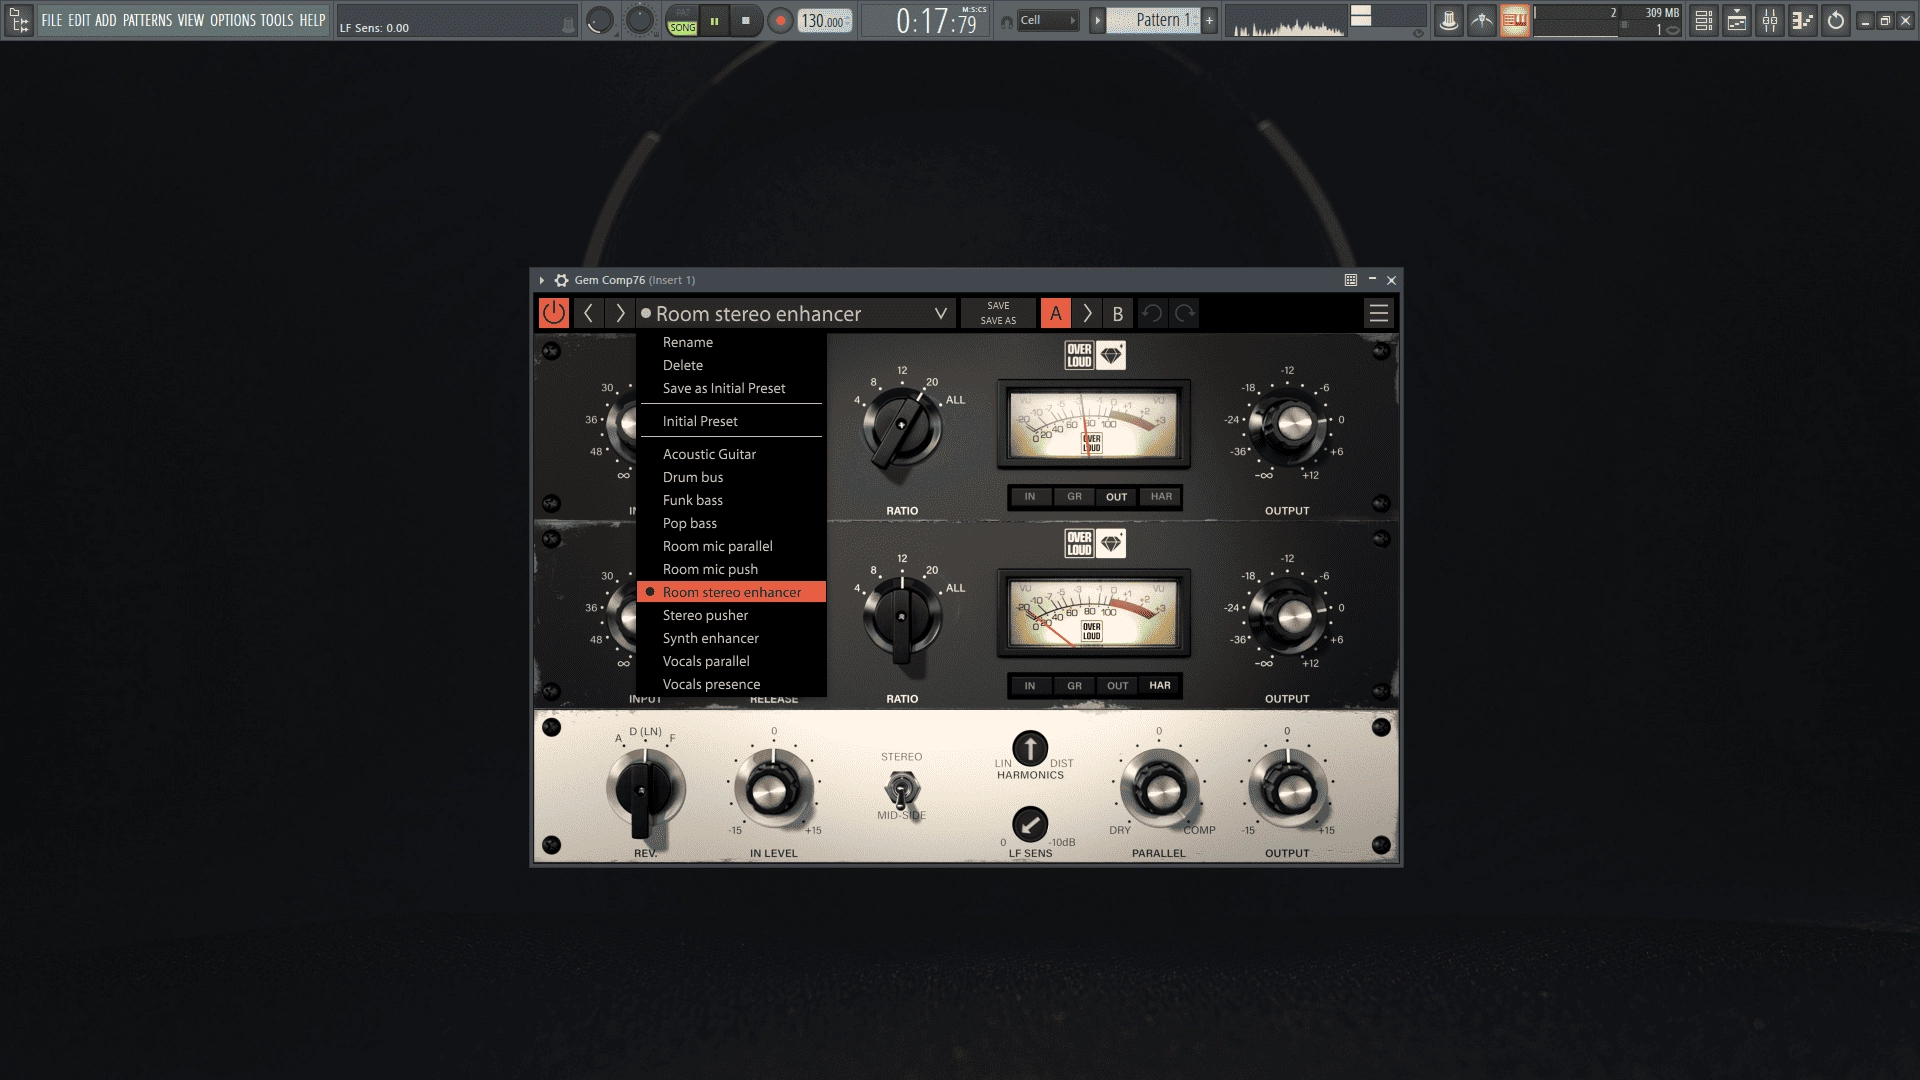Open the PATTERNS menu
The height and width of the screenshot is (1080, 1920).
(x=147, y=20)
